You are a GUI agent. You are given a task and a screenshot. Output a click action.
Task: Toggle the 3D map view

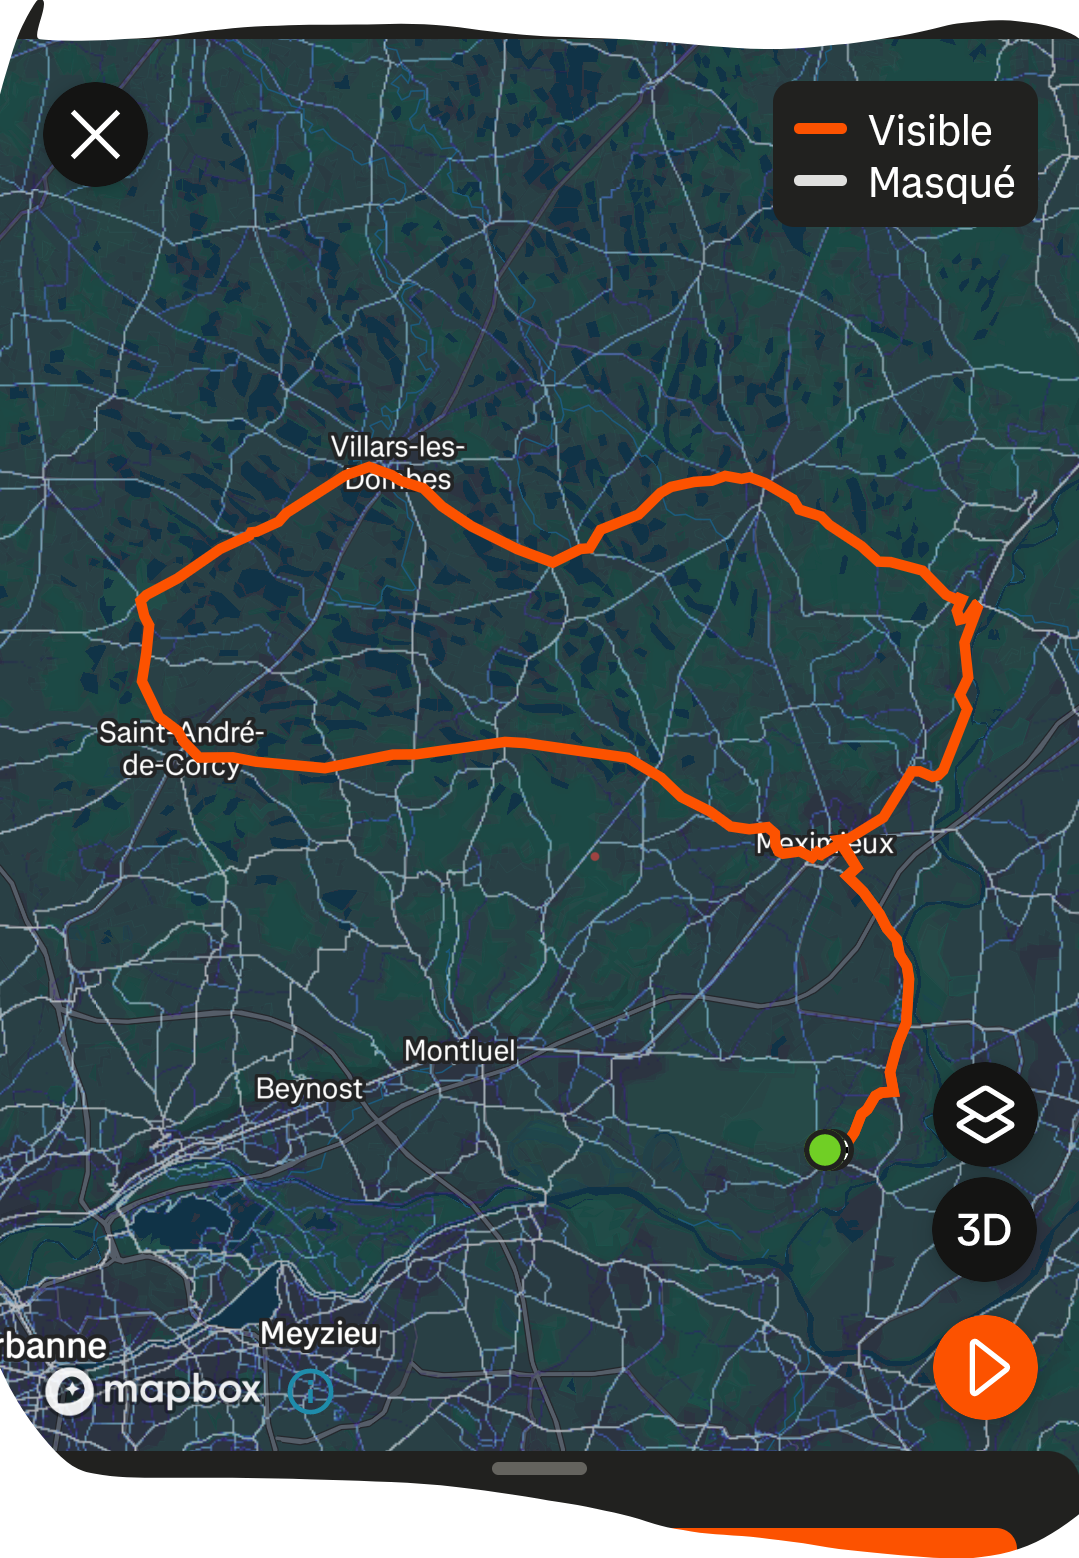click(x=985, y=1230)
